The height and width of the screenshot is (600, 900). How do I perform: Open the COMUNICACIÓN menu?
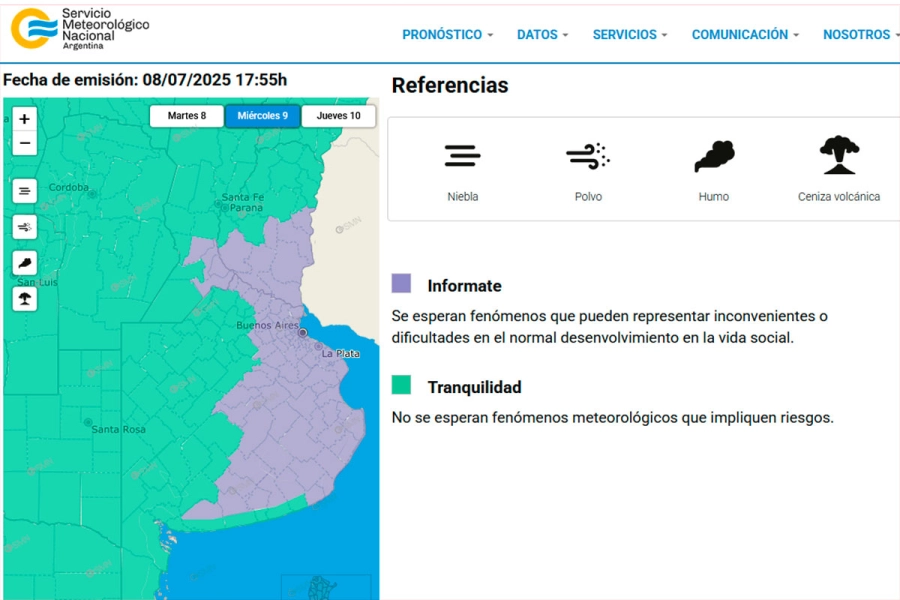tap(745, 35)
